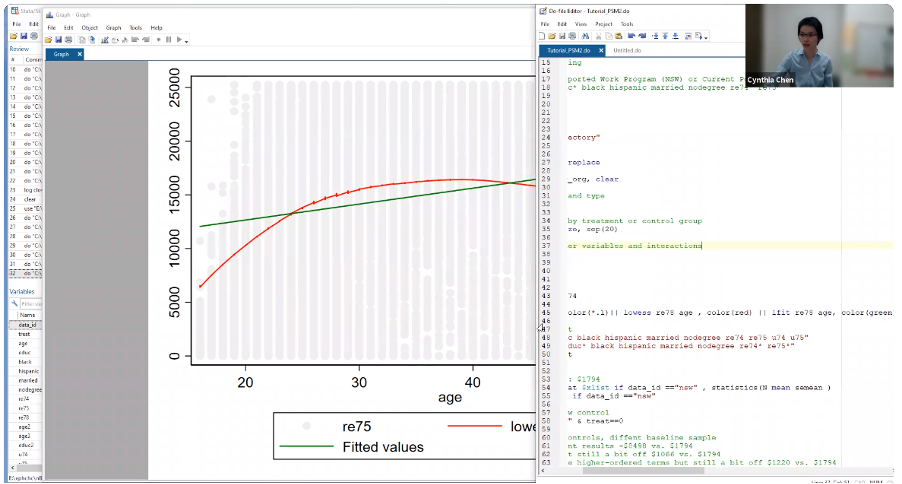The width and height of the screenshot is (902, 484).
Task: Close the Tutorial_PSM2.do tab
Action: (x=600, y=49)
